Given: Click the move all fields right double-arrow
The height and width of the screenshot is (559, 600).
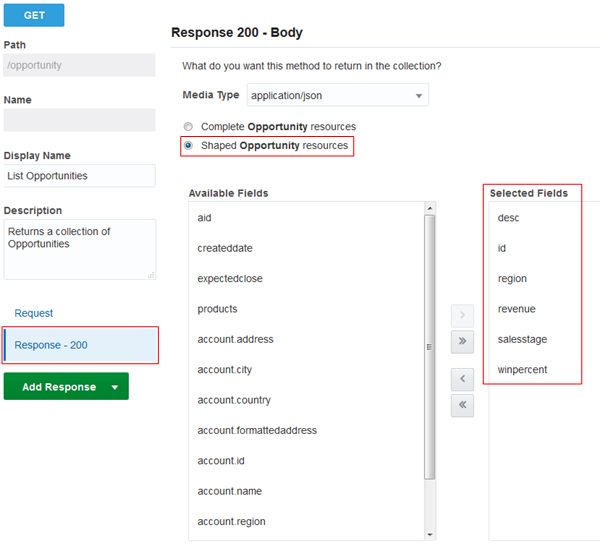Looking at the screenshot, I should [x=462, y=340].
